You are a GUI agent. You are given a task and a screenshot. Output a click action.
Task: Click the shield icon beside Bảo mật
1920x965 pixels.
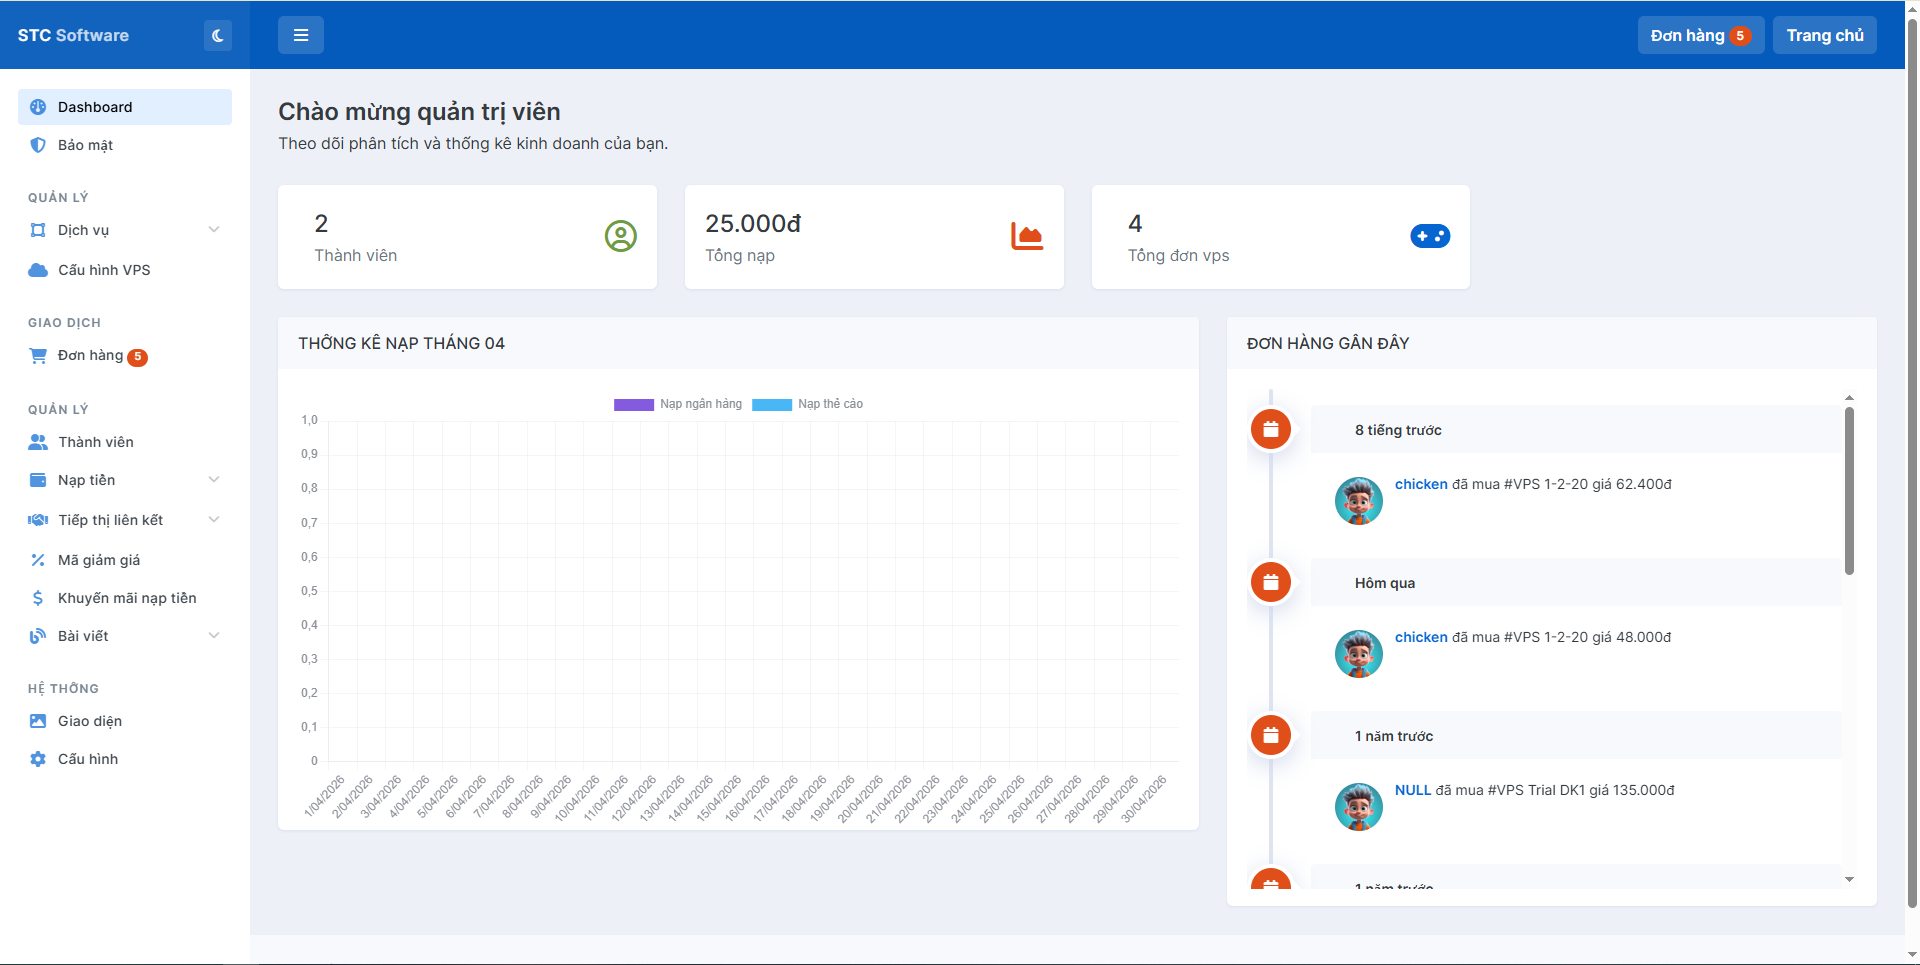38,145
